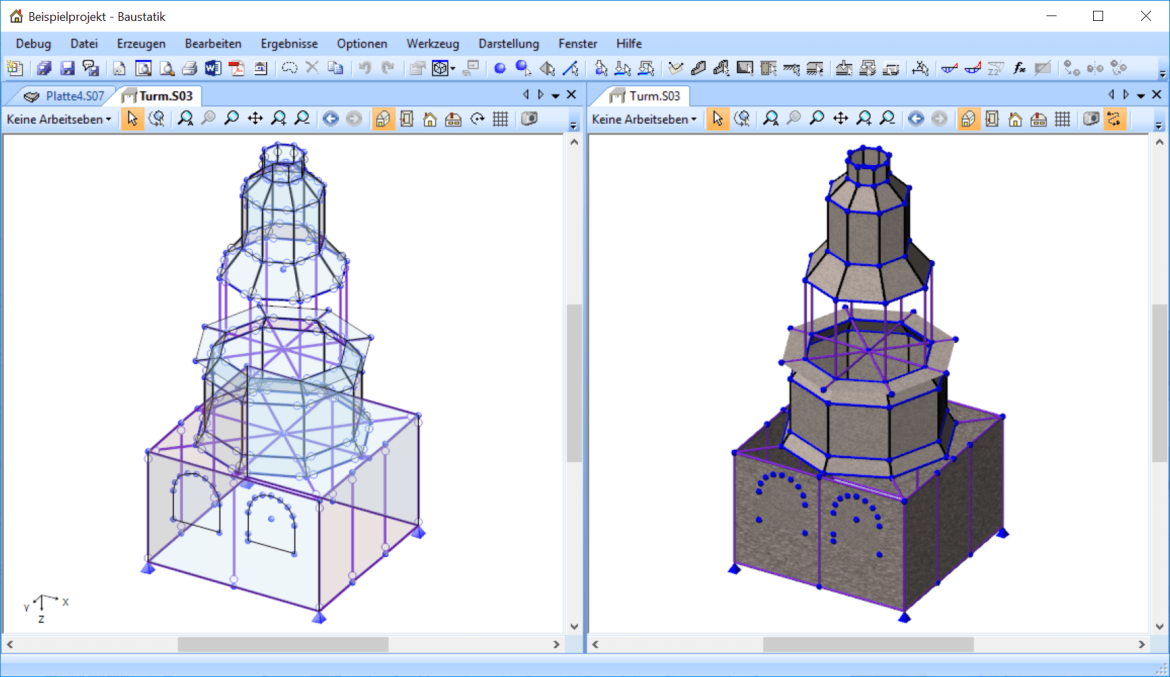Click the right pane's horizontal scrollbar thumb
The height and width of the screenshot is (677, 1170).
[867, 645]
